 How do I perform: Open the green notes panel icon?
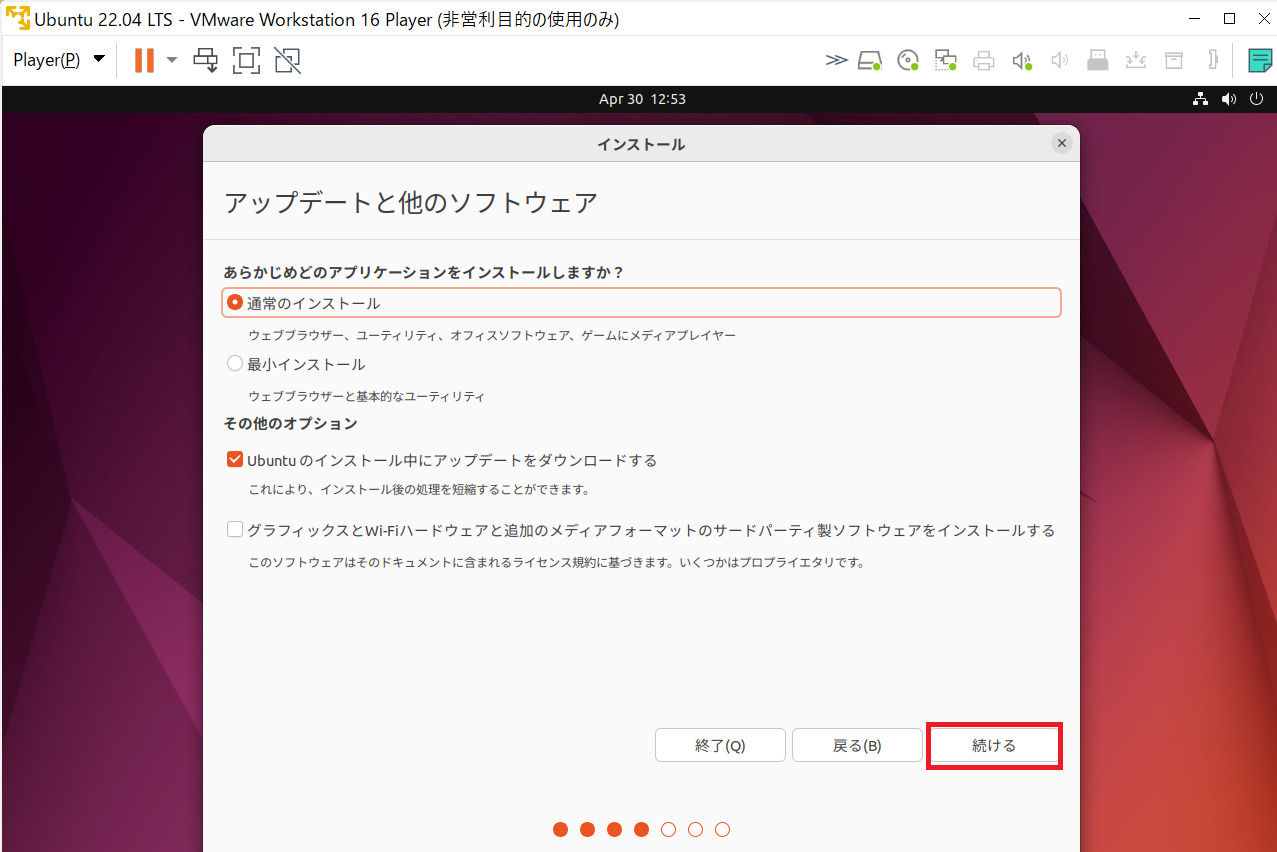pos(1260,60)
